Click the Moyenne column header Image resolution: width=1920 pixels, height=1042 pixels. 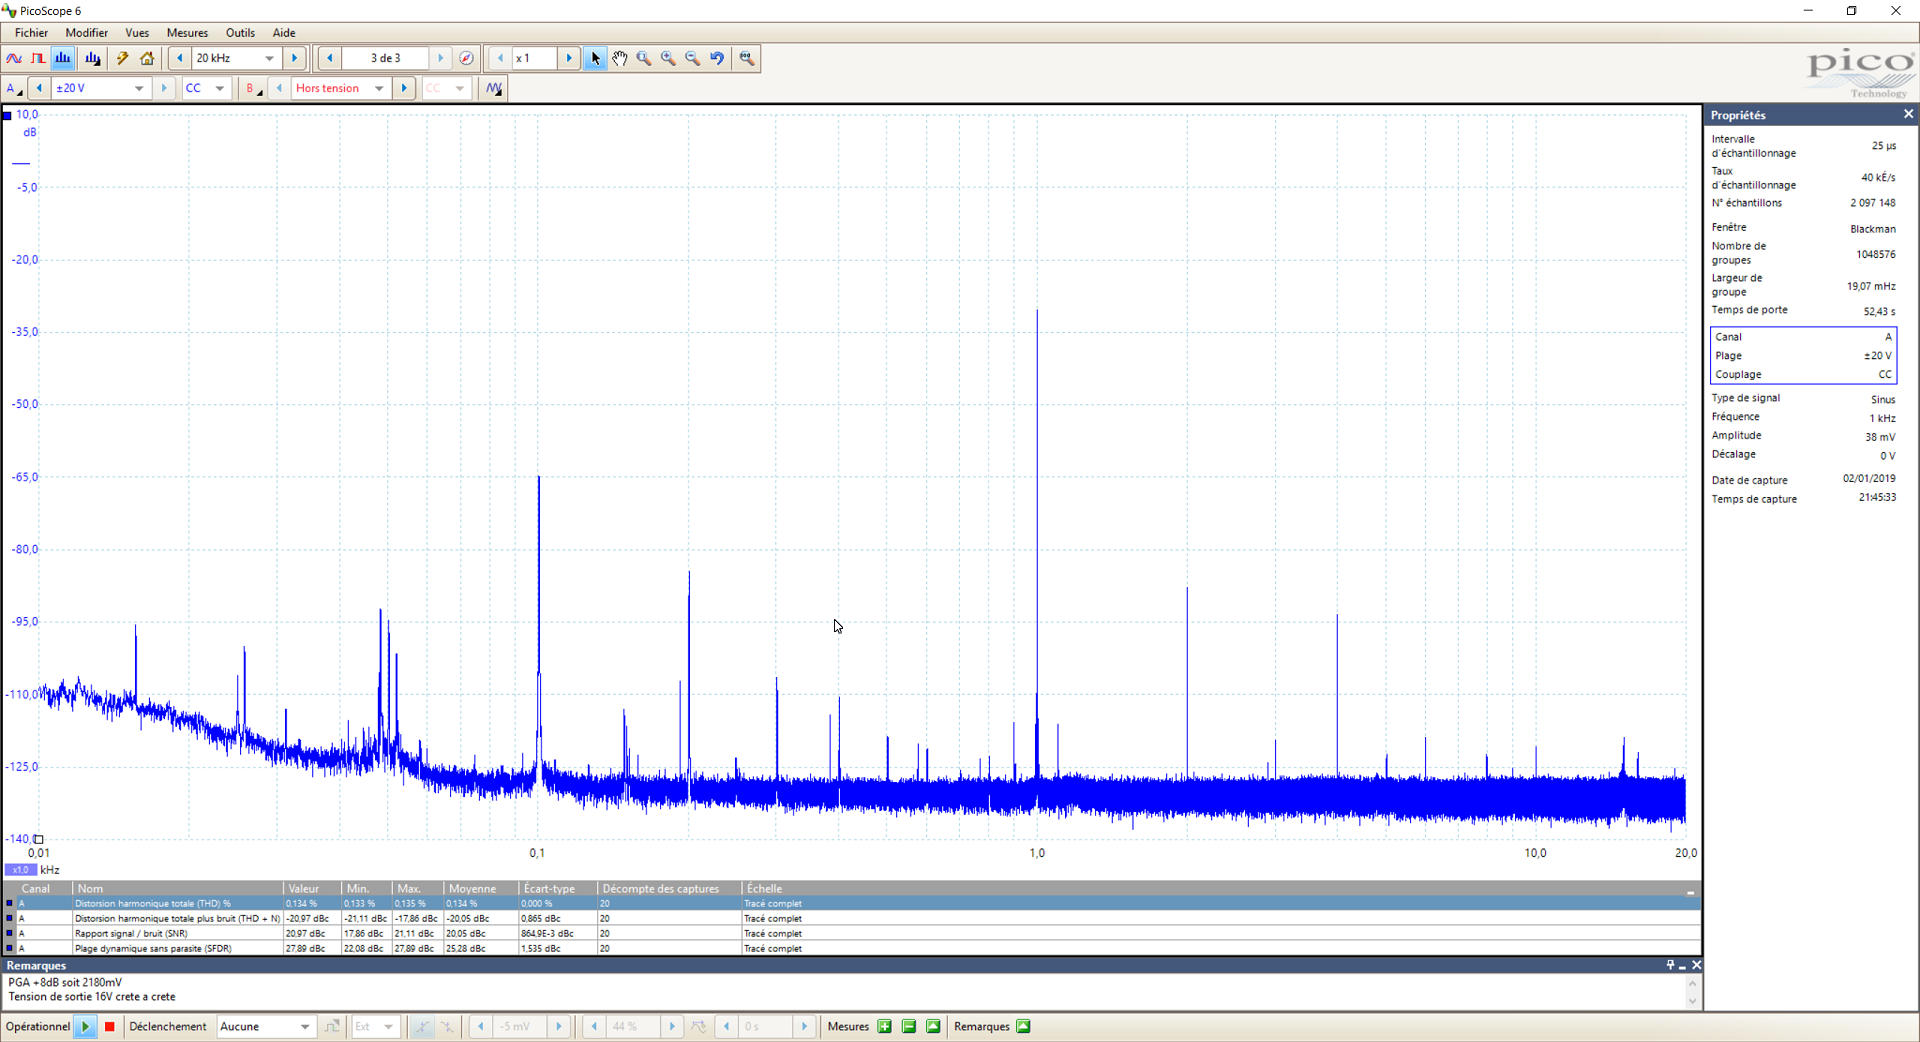(x=481, y=888)
